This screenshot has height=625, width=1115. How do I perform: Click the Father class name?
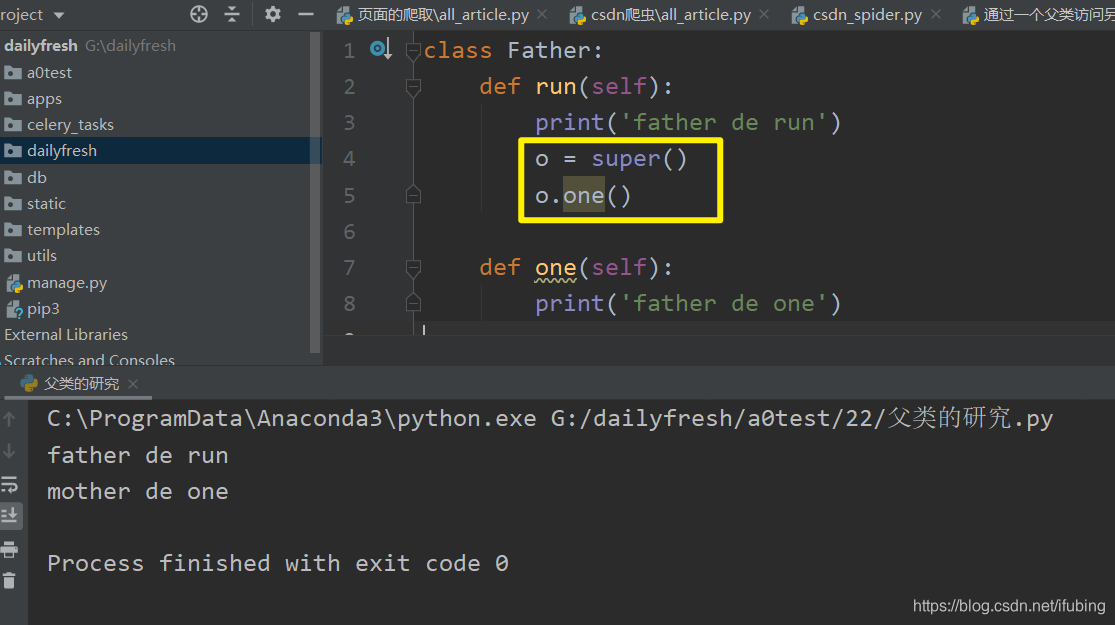(x=549, y=50)
